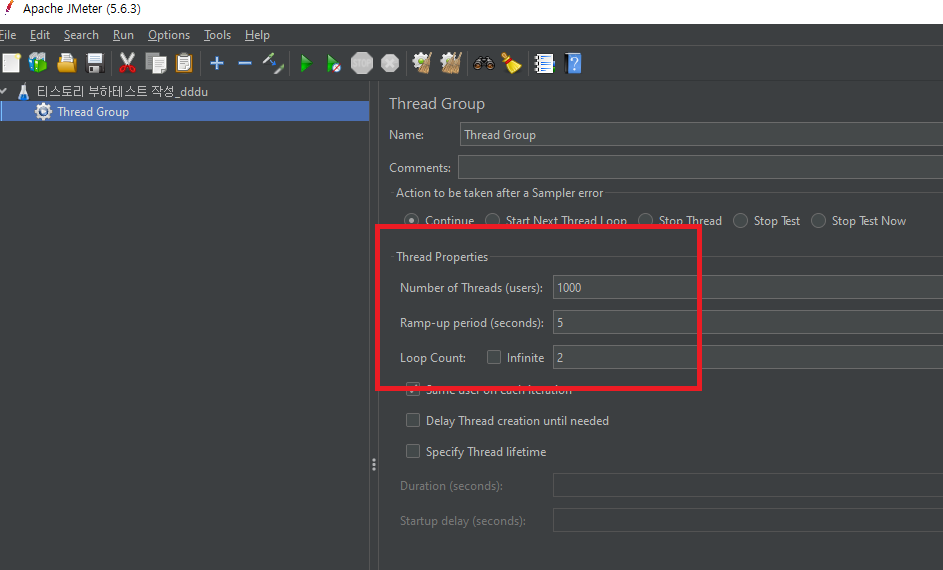Click the Duration (seconds) field
This screenshot has width=943, height=570.
click(x=748, y=485)
